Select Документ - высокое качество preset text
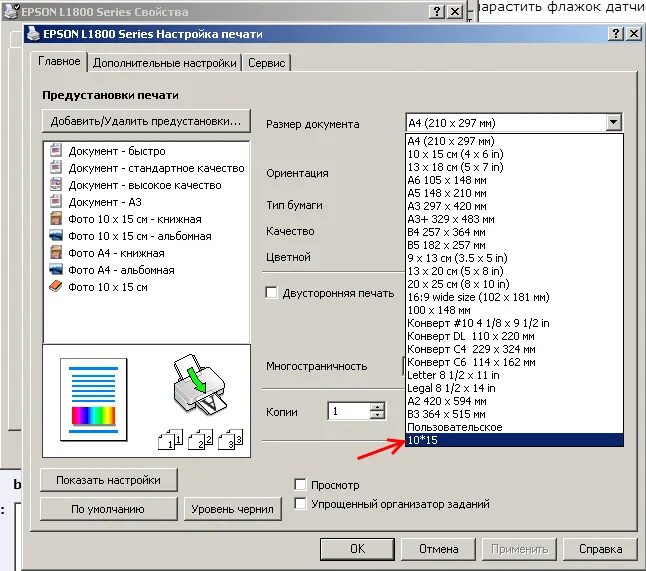This screenshot has width=646, height=571. (145, 185)
